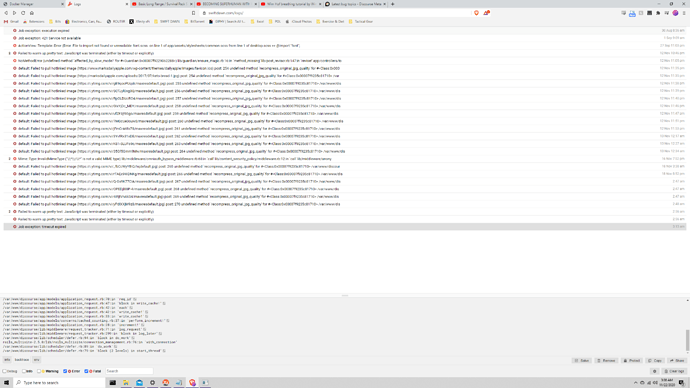Open the Brave Shields lion icon

[476, 13]
